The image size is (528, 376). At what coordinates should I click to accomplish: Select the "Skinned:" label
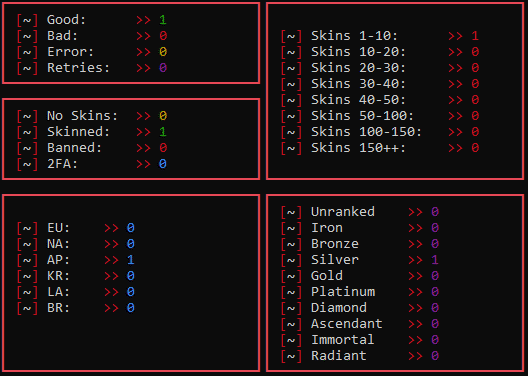coord(78,132)
